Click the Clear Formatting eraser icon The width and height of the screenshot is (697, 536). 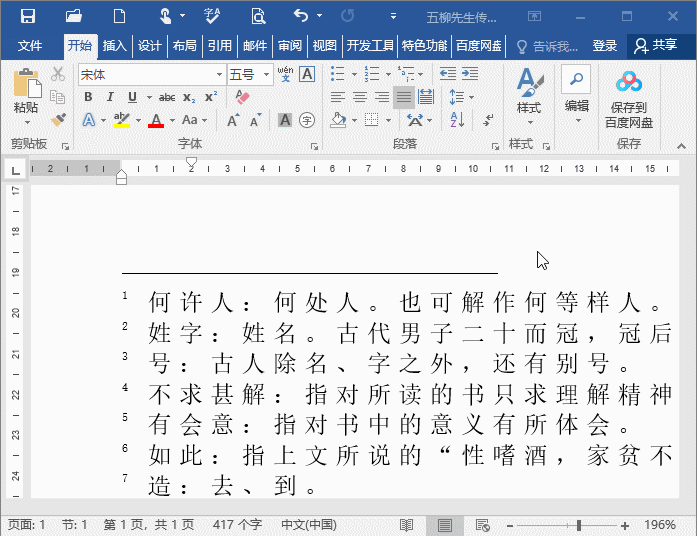coord(241,97)
